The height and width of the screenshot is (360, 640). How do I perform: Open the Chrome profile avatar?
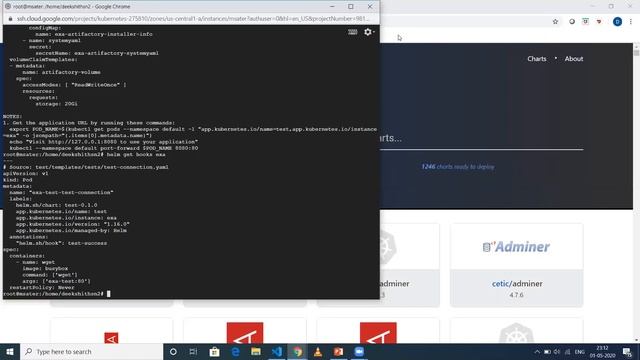[x=617, y=22]
